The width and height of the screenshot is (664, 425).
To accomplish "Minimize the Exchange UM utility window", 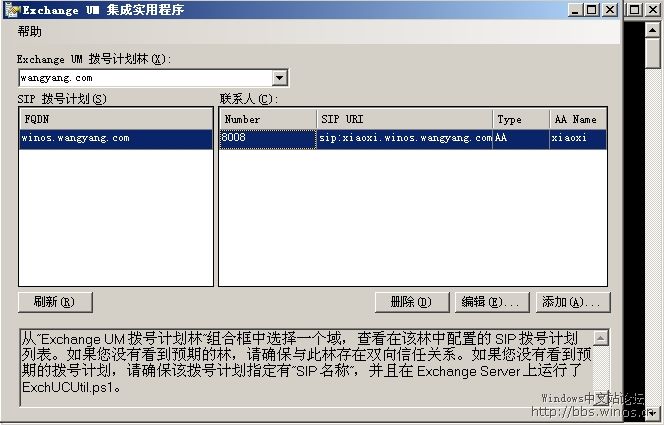I will coord(575,10).
